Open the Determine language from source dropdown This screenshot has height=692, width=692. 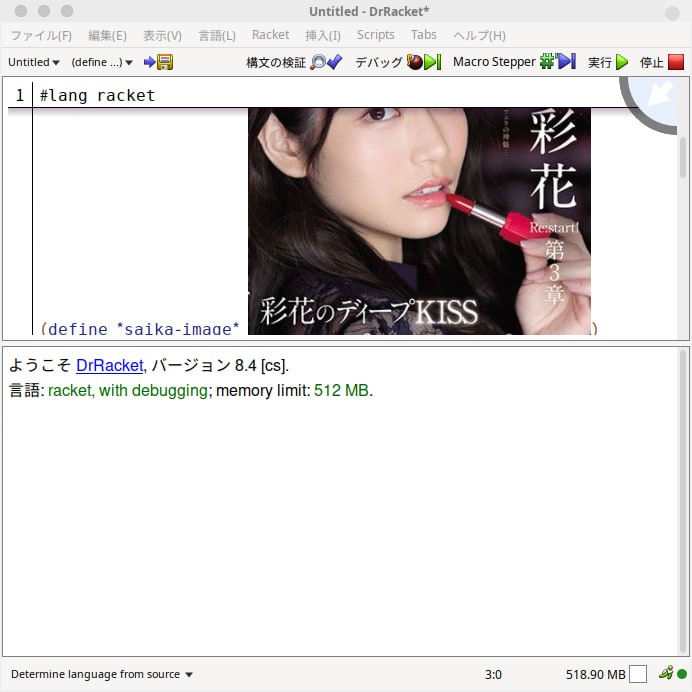tap(102, 674)
